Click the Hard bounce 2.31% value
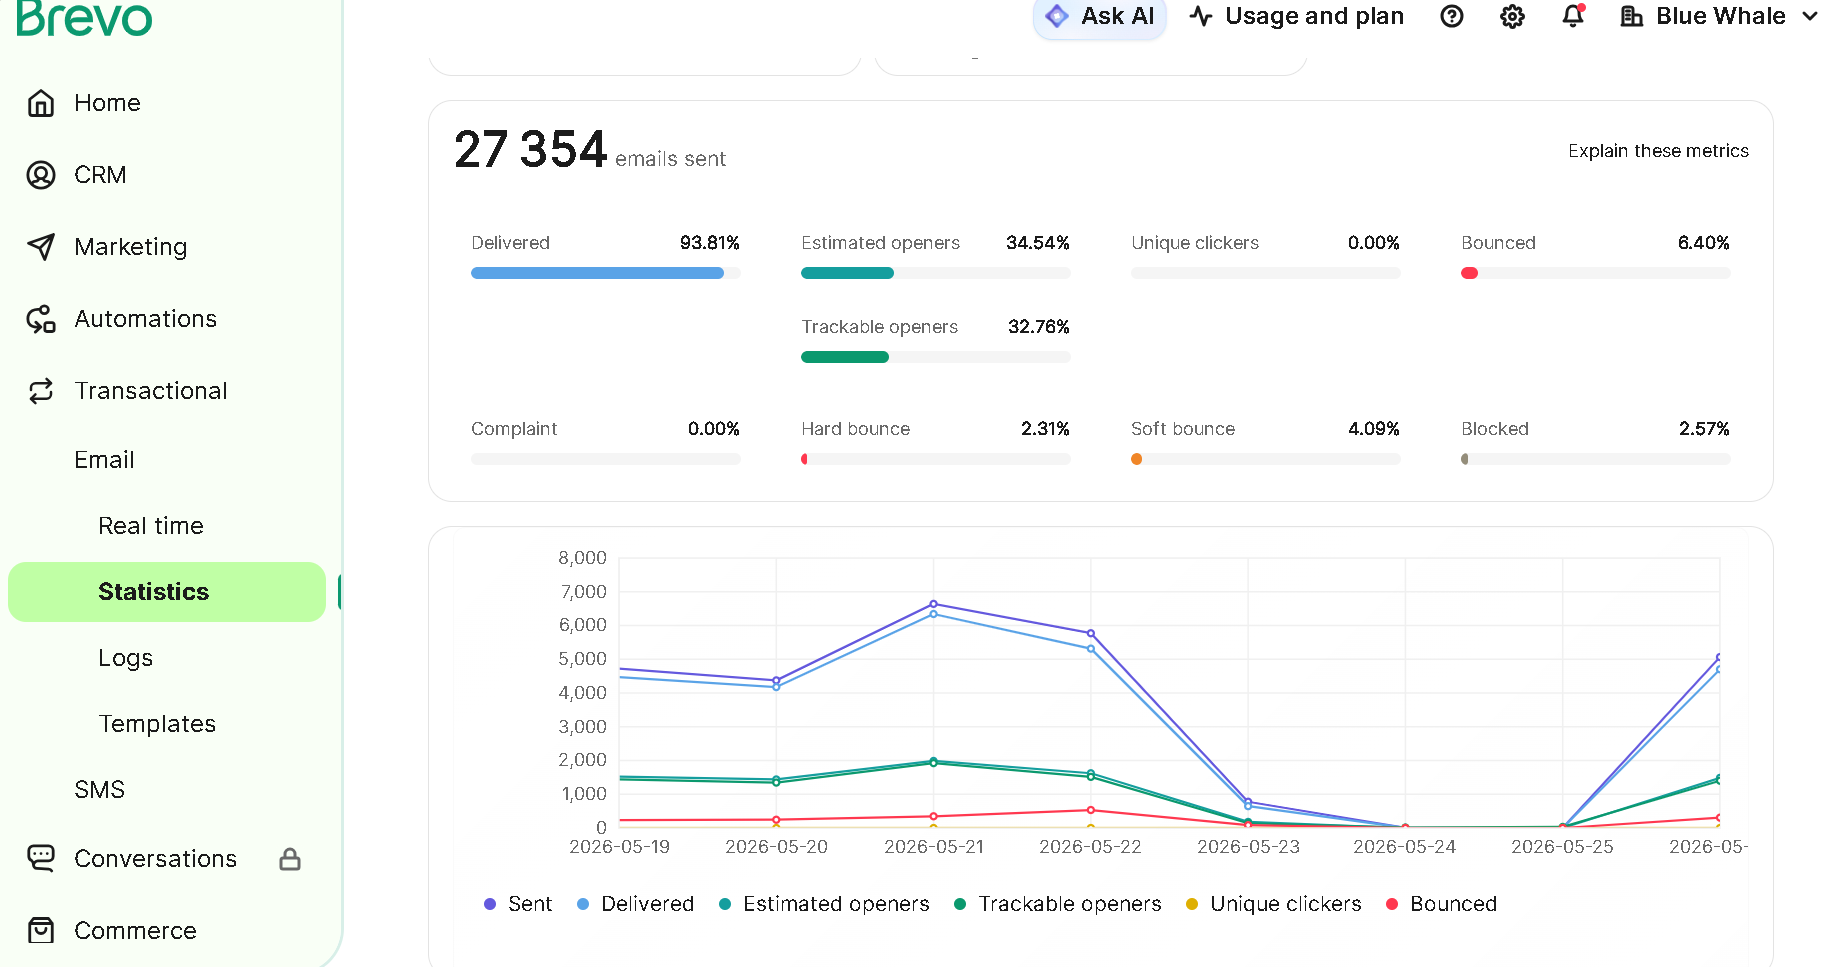The height and width of the screenshot is (967, 1846). point(1045,429)
